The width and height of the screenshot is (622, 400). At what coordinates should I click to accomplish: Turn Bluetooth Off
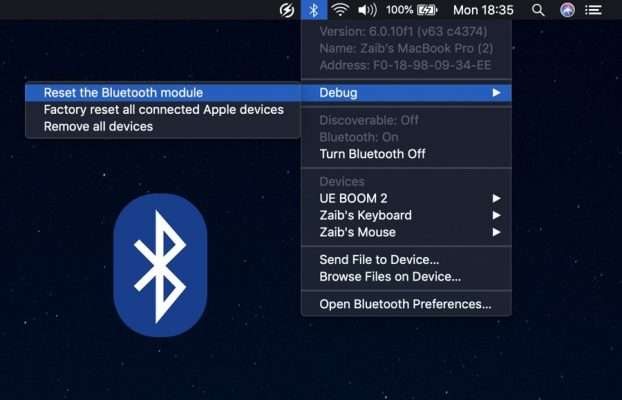pos(372,154)
